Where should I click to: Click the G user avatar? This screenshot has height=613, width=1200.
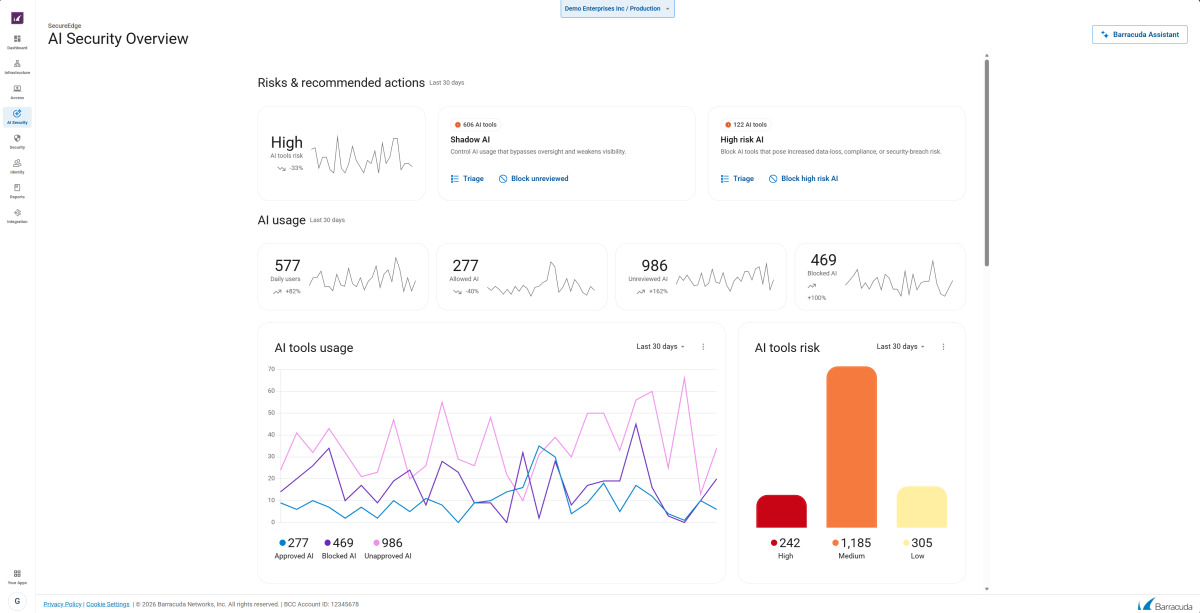point(17,599)
